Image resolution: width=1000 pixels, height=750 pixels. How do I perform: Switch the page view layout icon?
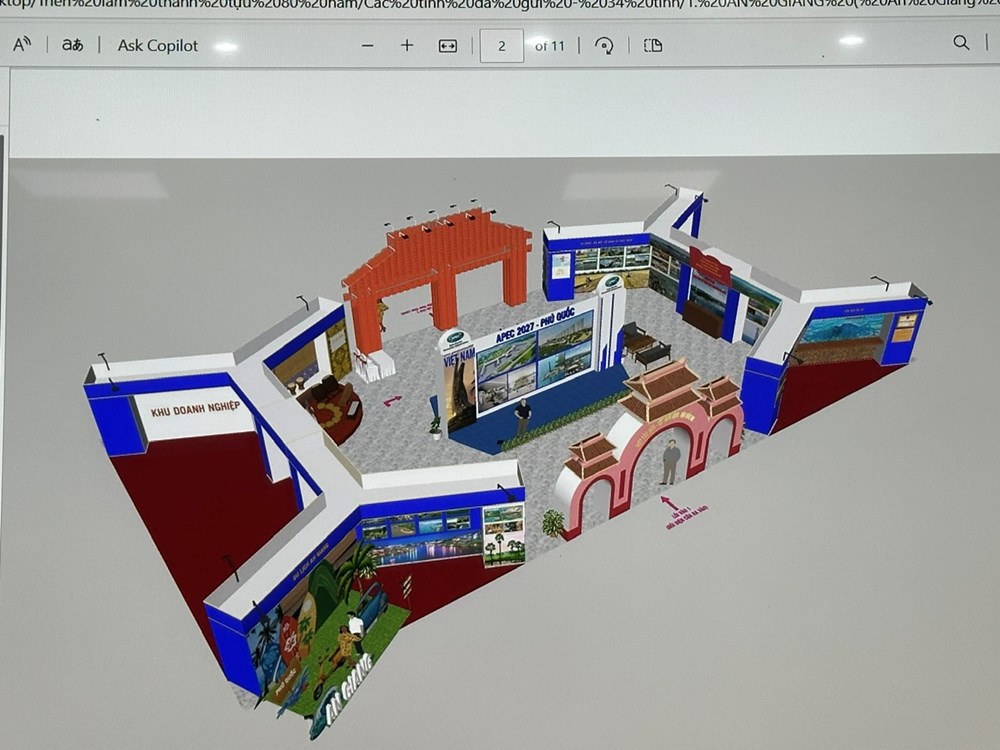click(x=653, y=45)
